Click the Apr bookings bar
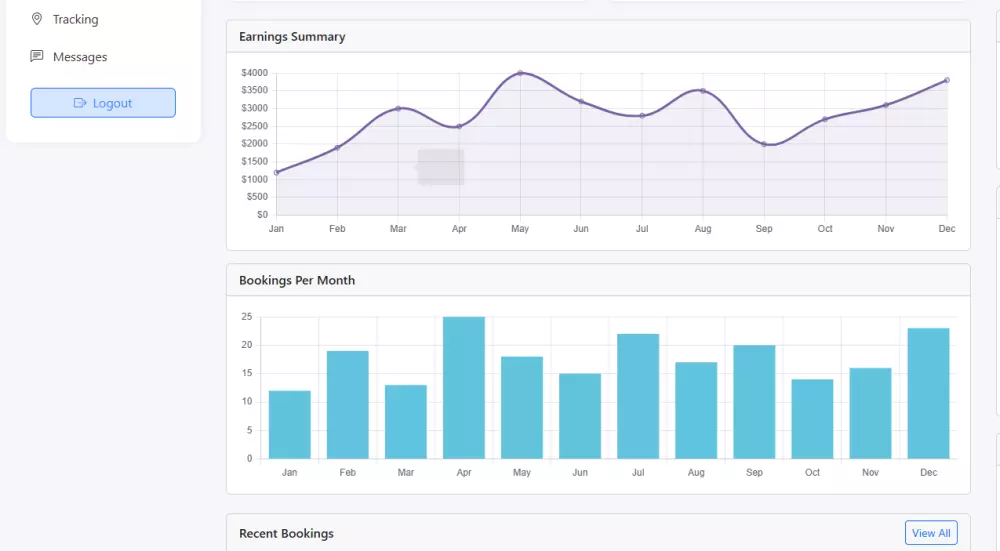Viewport: 1000px width, 551px height. (464, 388)
